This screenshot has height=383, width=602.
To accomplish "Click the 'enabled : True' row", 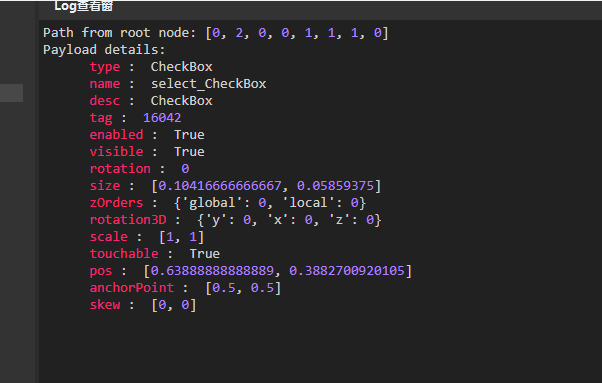I will [147, 134].
